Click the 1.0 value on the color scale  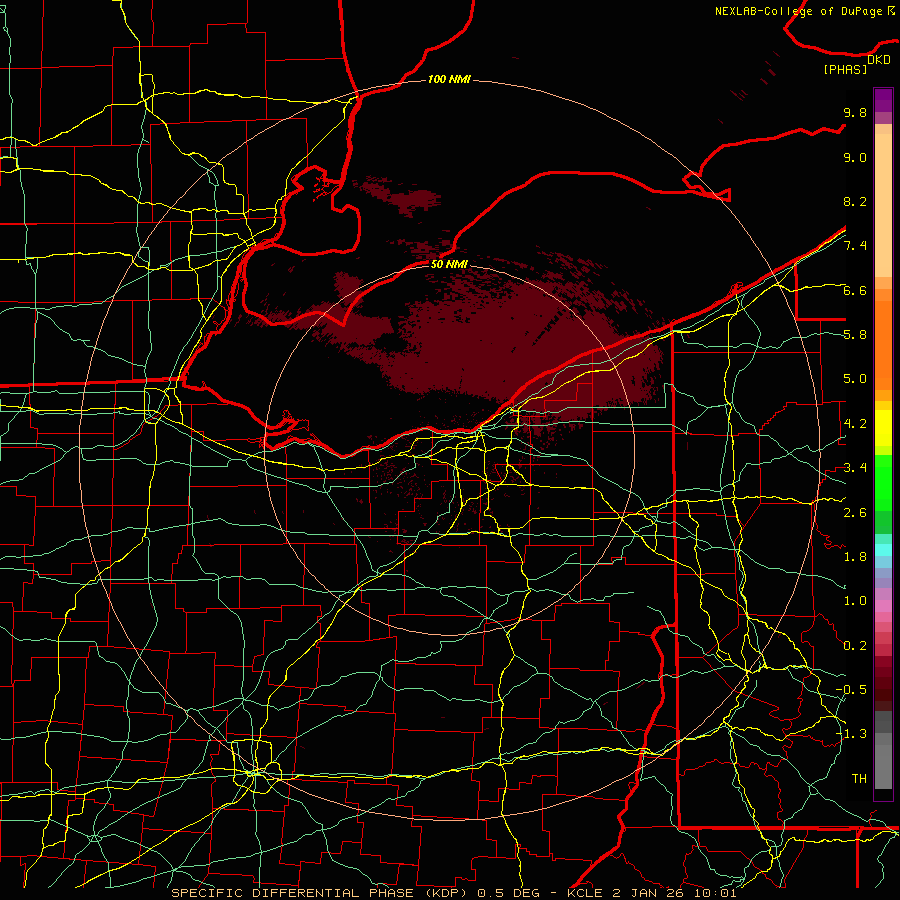[855, 601]
